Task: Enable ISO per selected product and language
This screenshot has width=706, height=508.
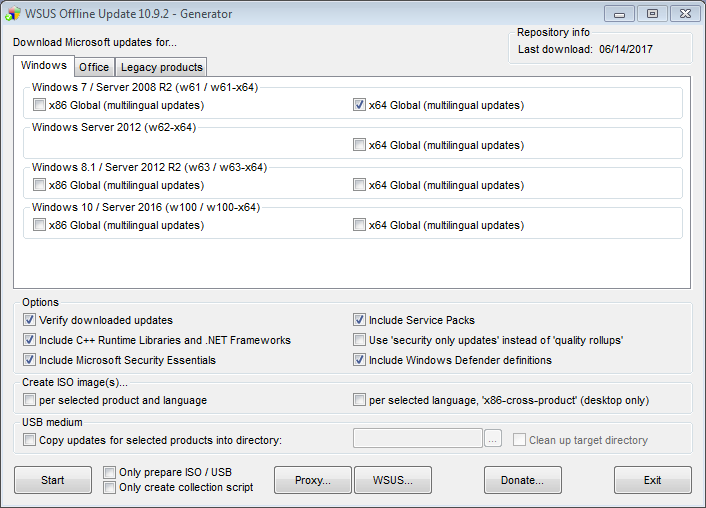Action: pos(29,400)
